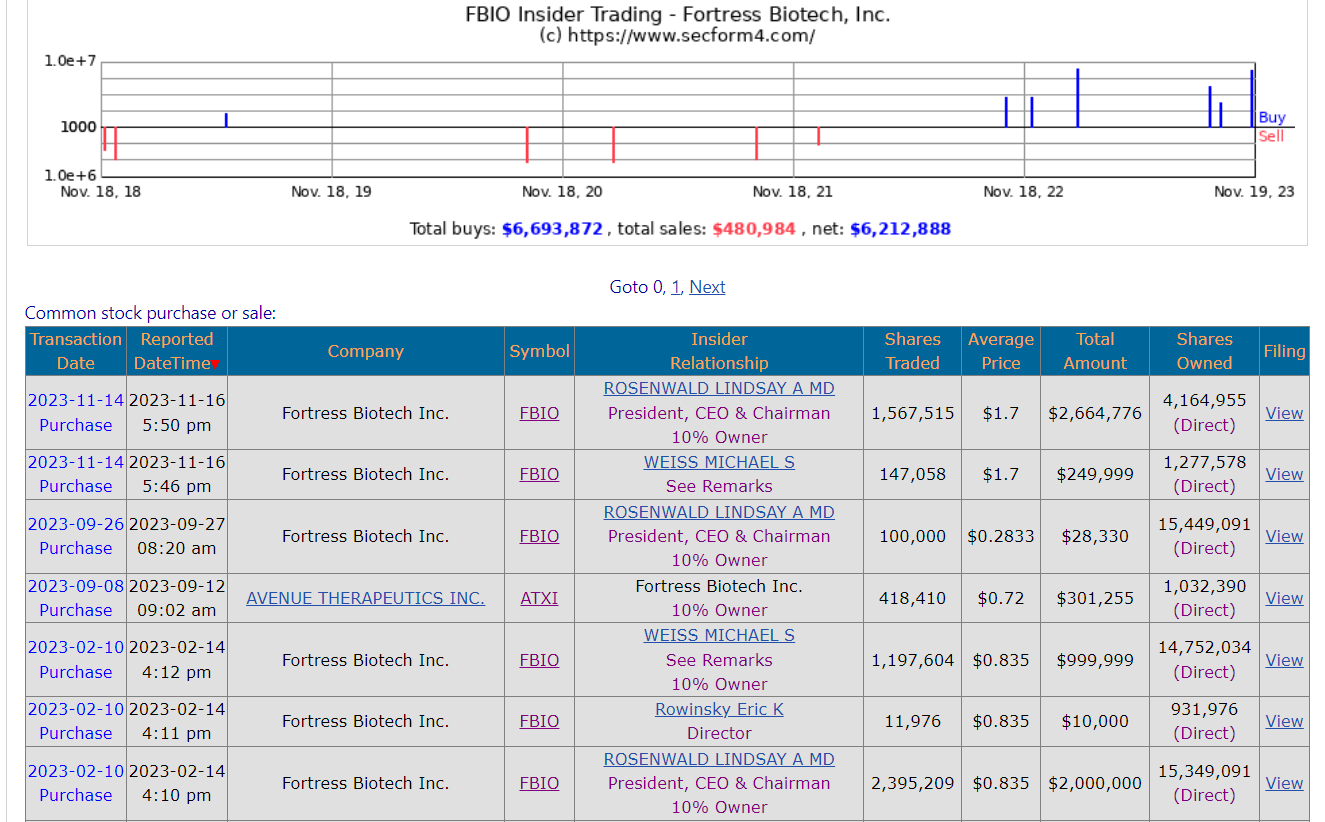This screenshot has height=822, width=1325.
Task: Sort by Transaction Date column header
Action: tap(76, 351)
